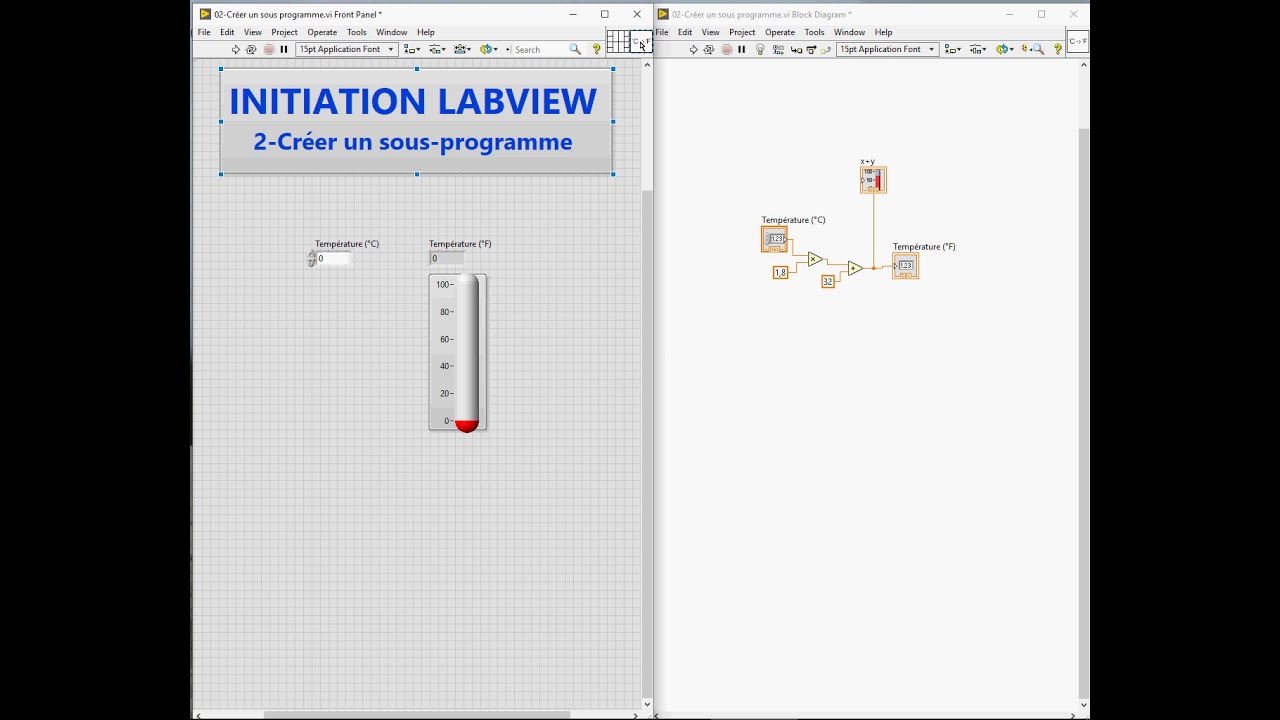
Task: Click the thermometer indicator on Front Panel
Action: pyautogui.click(x=458, y=352)
